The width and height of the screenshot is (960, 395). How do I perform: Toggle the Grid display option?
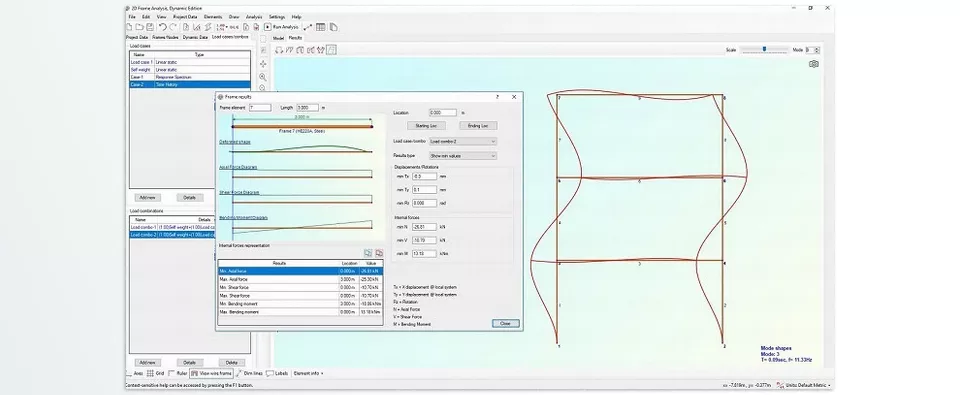click(156, 373)
